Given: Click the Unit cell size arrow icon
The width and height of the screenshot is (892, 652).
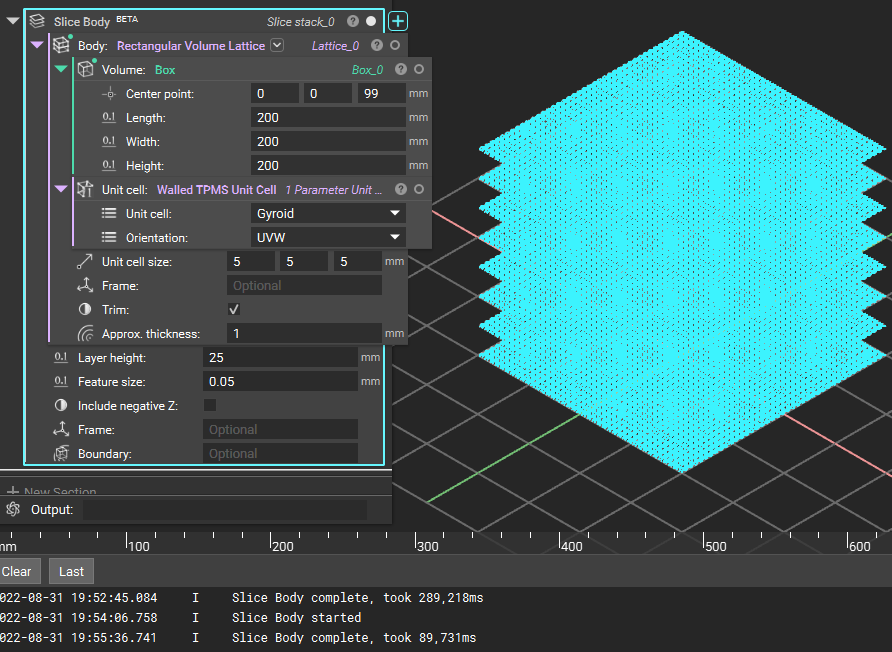Looking at the screenshot, I should [x=83, y=262].
